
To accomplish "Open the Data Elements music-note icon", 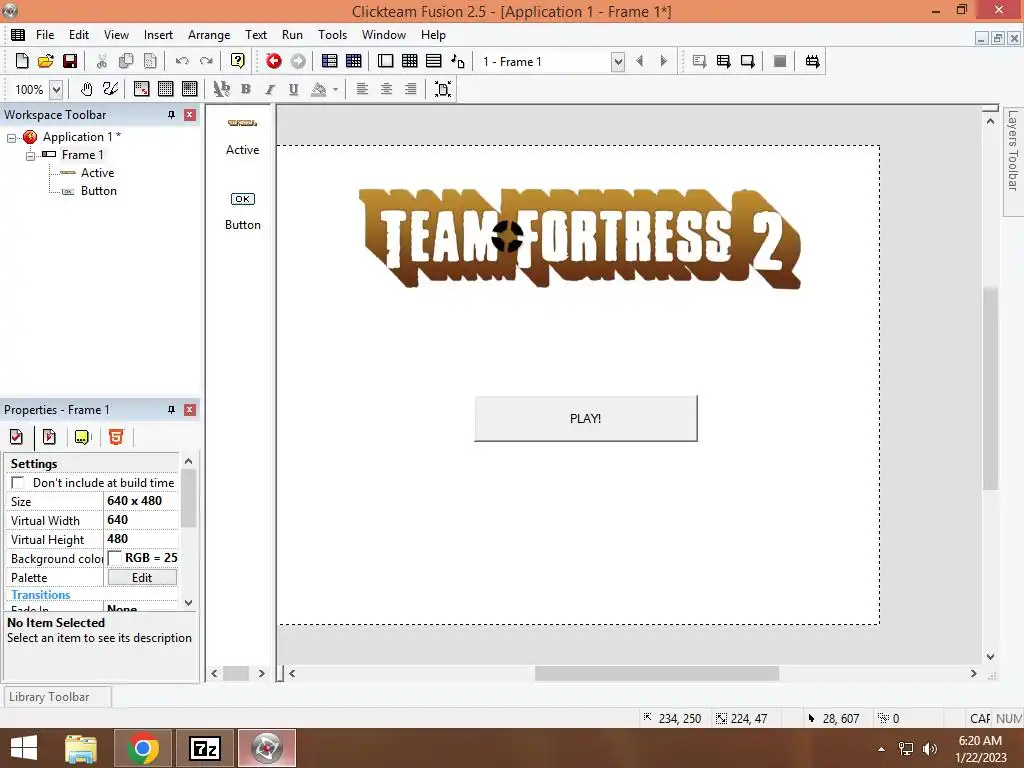I will [458, 61].
